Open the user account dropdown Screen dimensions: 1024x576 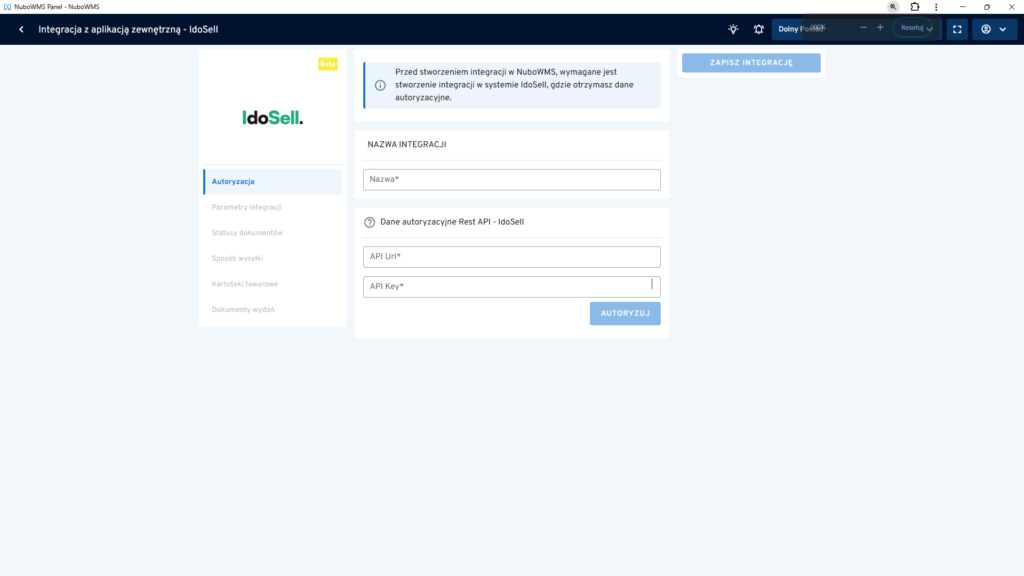(x=993, y=29)
